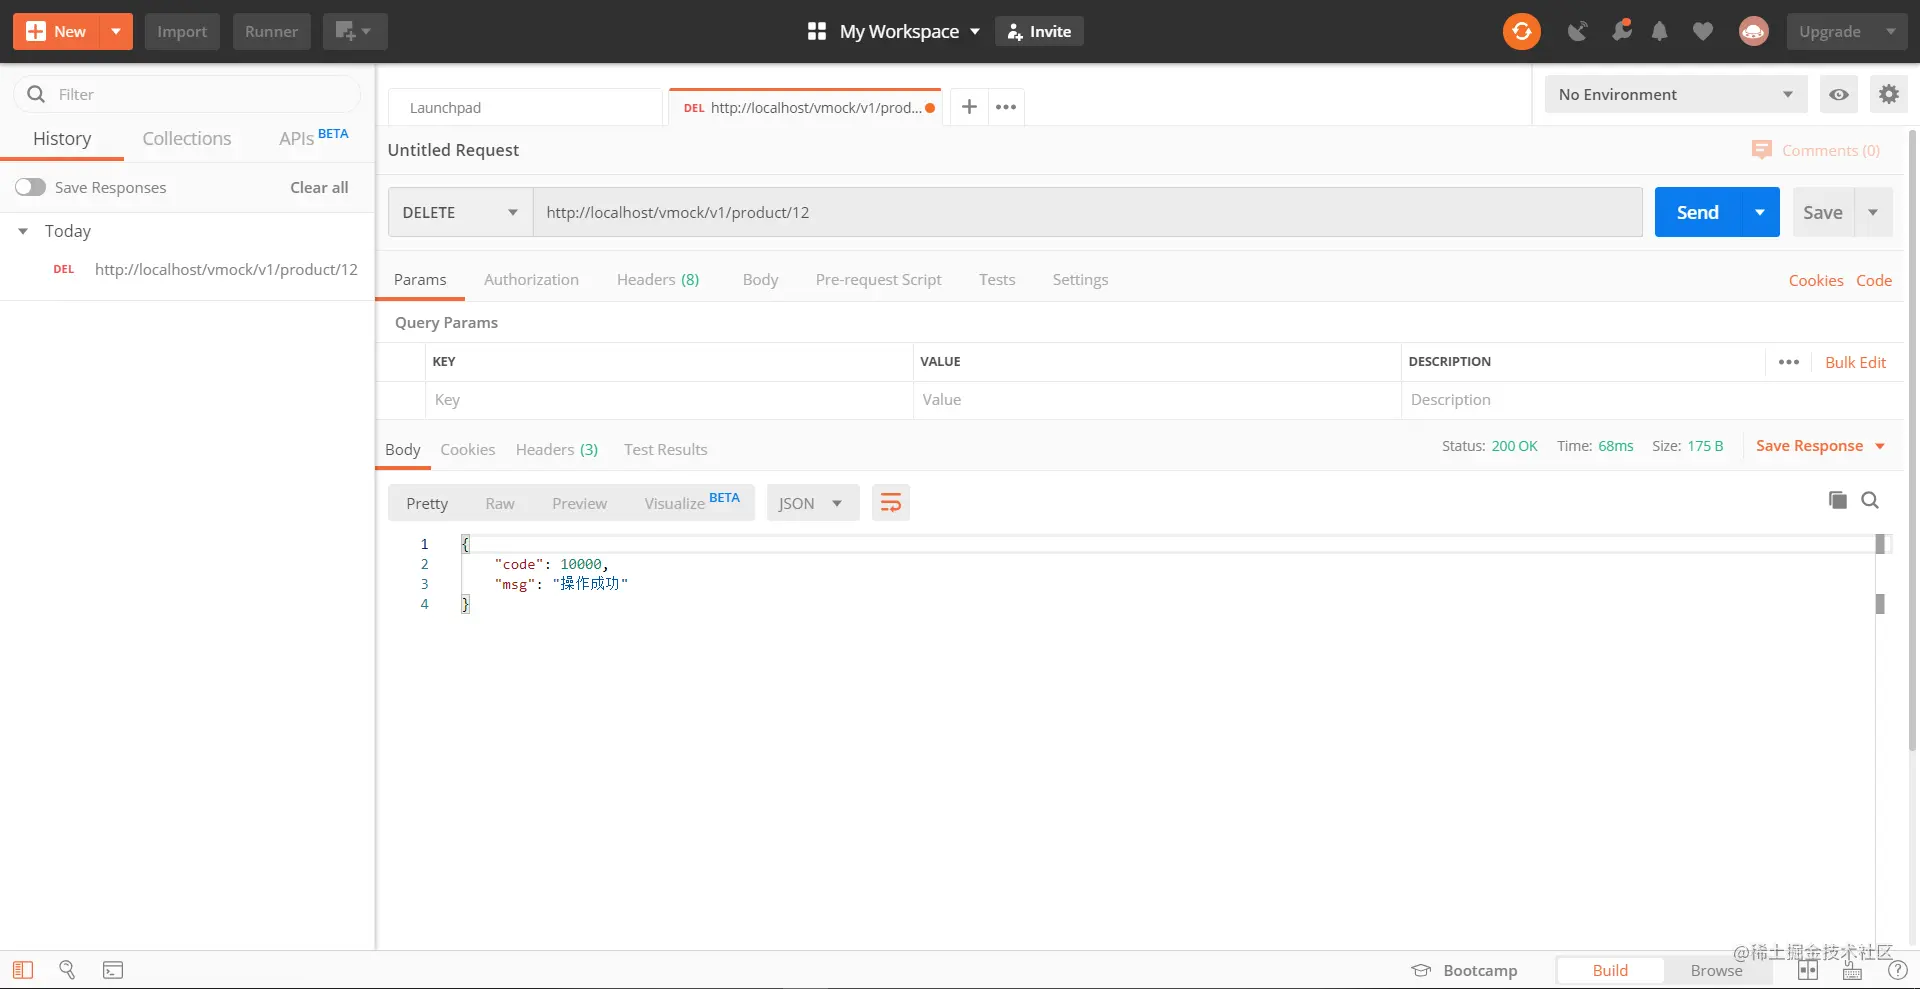Viewport: 1920px width, 989px height.
Task: Open response Headers (3) tab
Action: (556, 450)
